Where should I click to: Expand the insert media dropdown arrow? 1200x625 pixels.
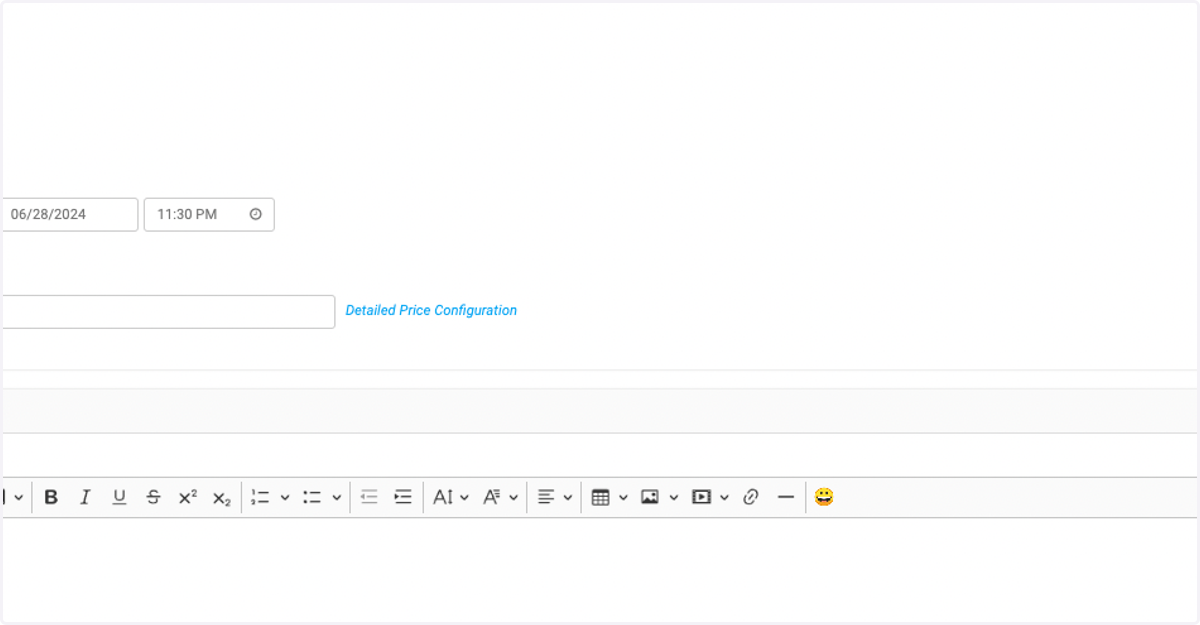[x=725, y=497]
